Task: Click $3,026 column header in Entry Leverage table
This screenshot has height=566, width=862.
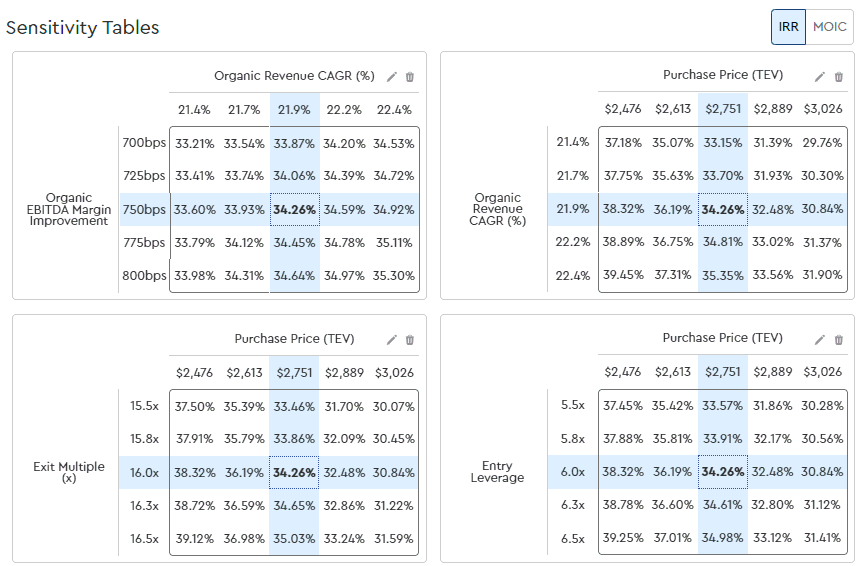Action: pyautogui.click(x=822, y=372)
